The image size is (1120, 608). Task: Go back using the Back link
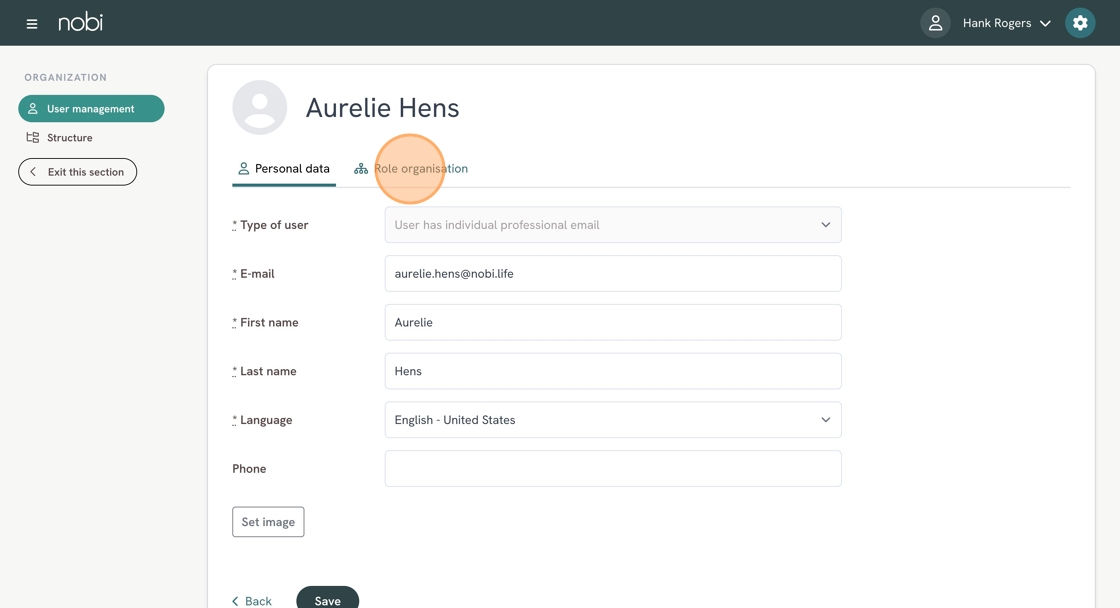click(252, 601)
